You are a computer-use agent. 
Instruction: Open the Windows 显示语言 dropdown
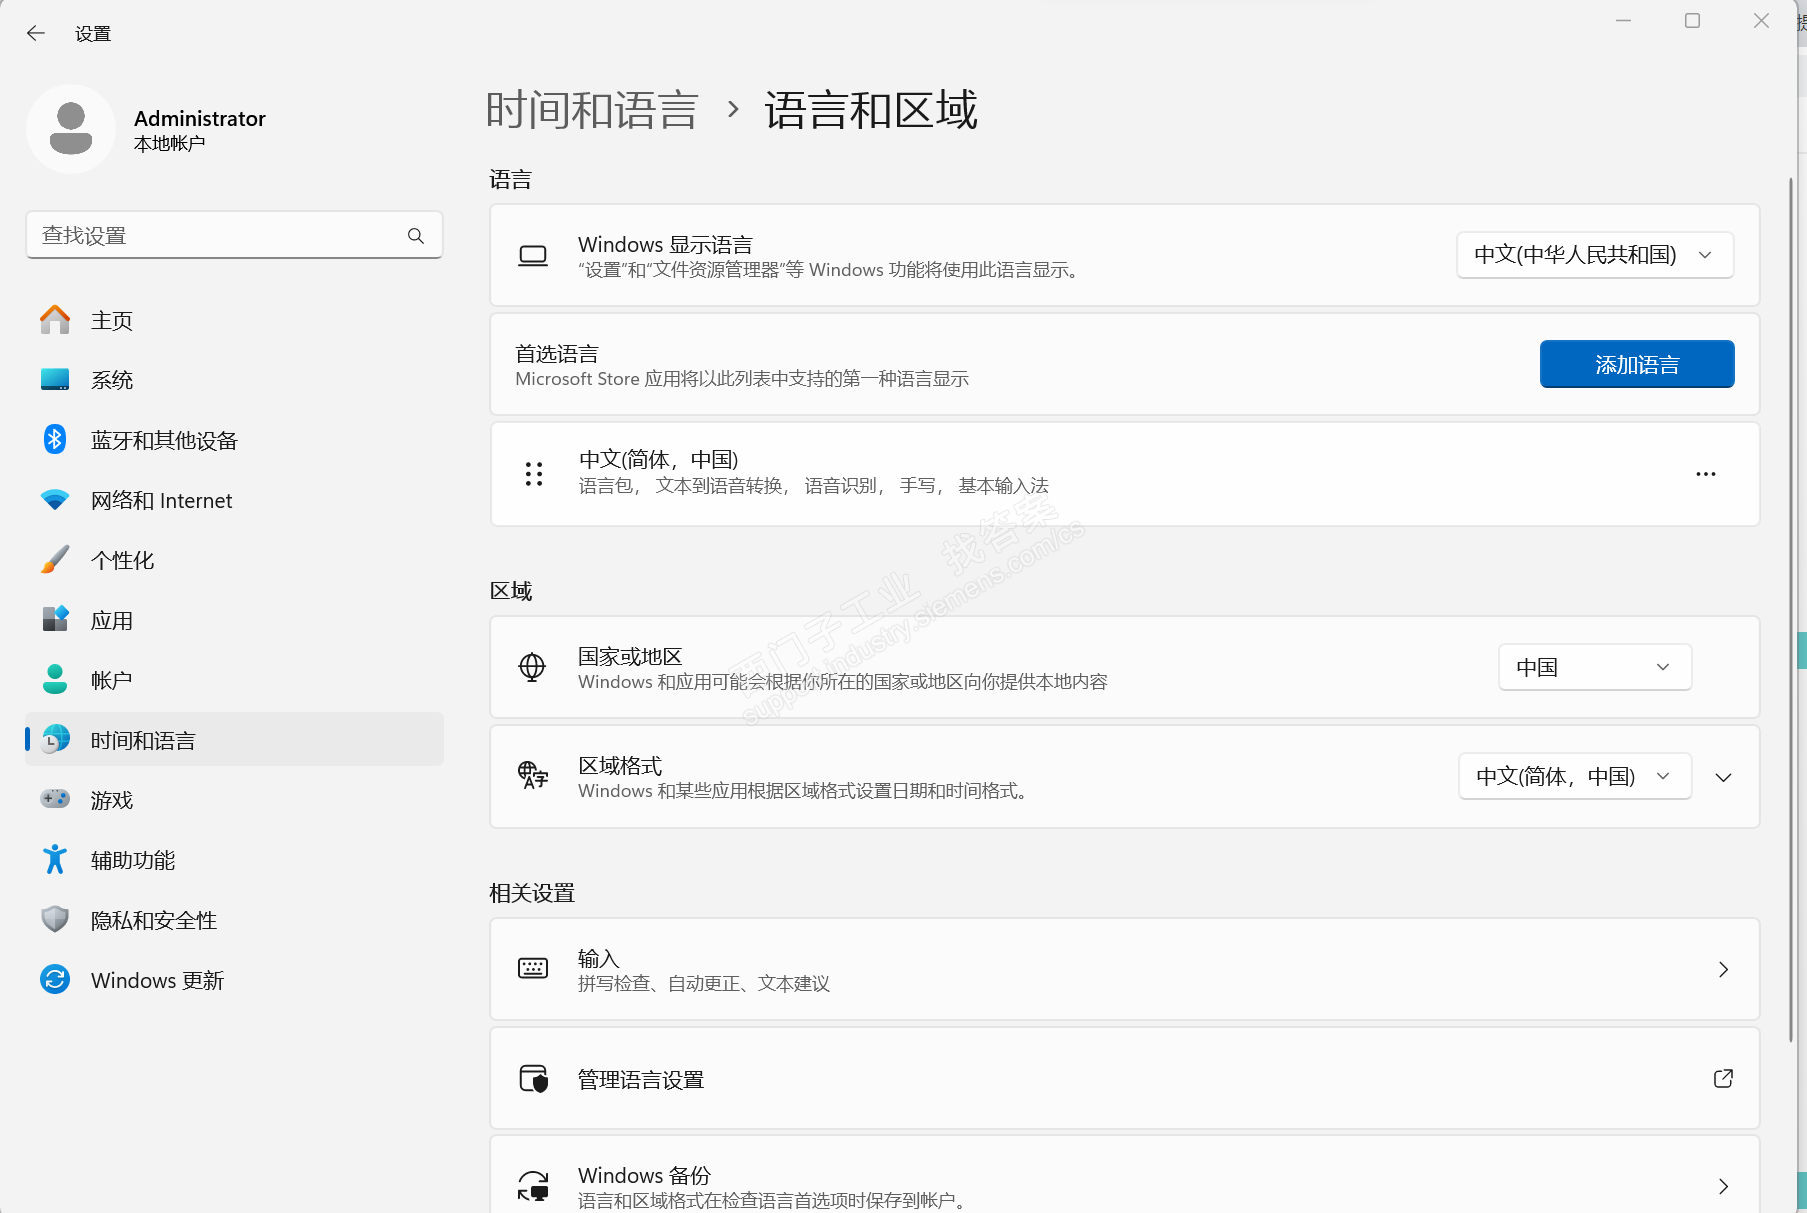pyautogui.click(x=1595, y=255)
